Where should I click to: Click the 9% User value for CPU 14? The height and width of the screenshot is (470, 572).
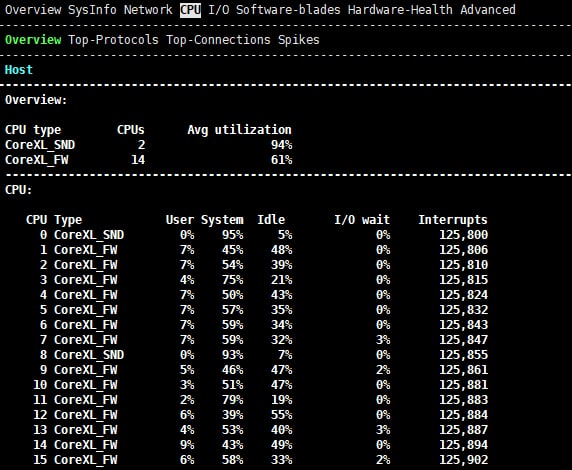(x=187, y=444)
